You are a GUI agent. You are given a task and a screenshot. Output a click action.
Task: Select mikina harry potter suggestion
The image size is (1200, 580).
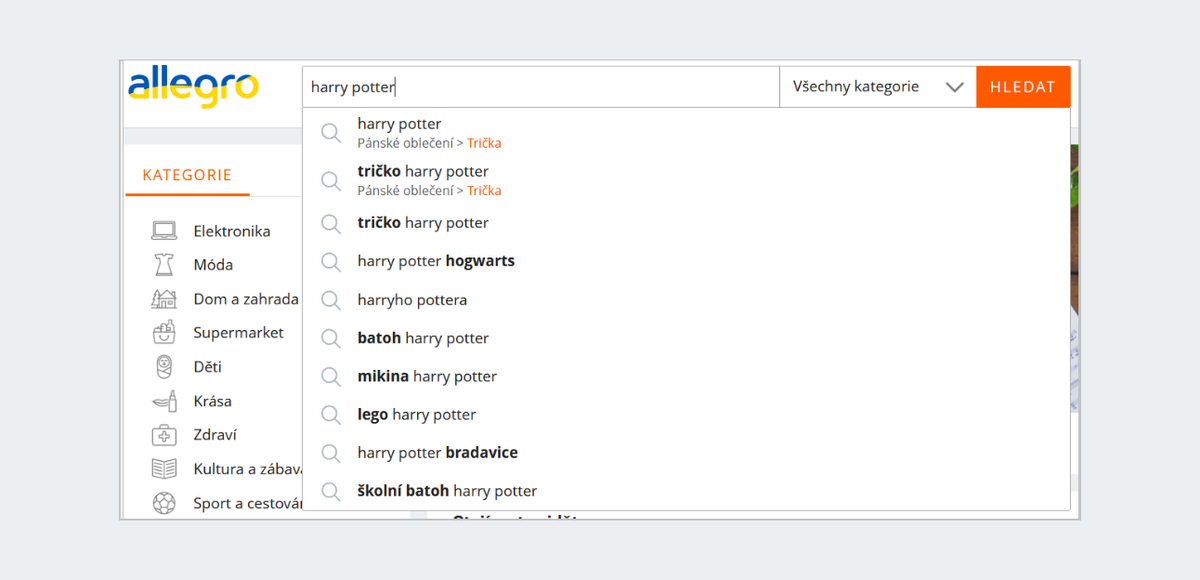point(686,376)
